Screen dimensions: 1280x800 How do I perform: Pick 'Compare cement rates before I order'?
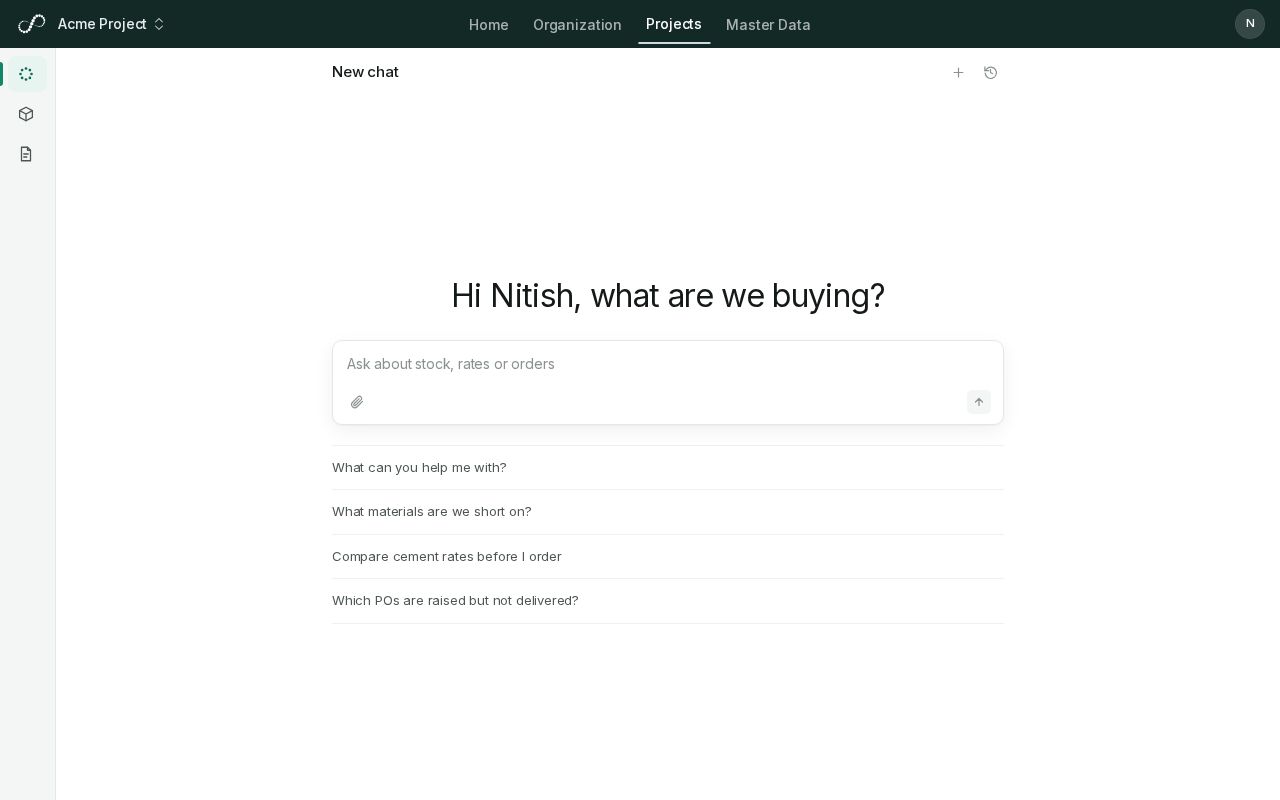[668, 557]
